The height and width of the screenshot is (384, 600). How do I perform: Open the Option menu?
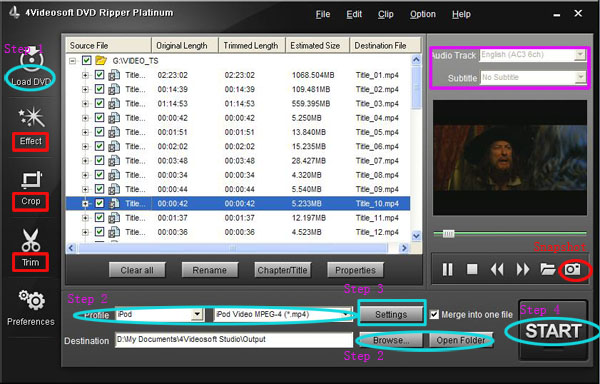(x=423, y=14)
